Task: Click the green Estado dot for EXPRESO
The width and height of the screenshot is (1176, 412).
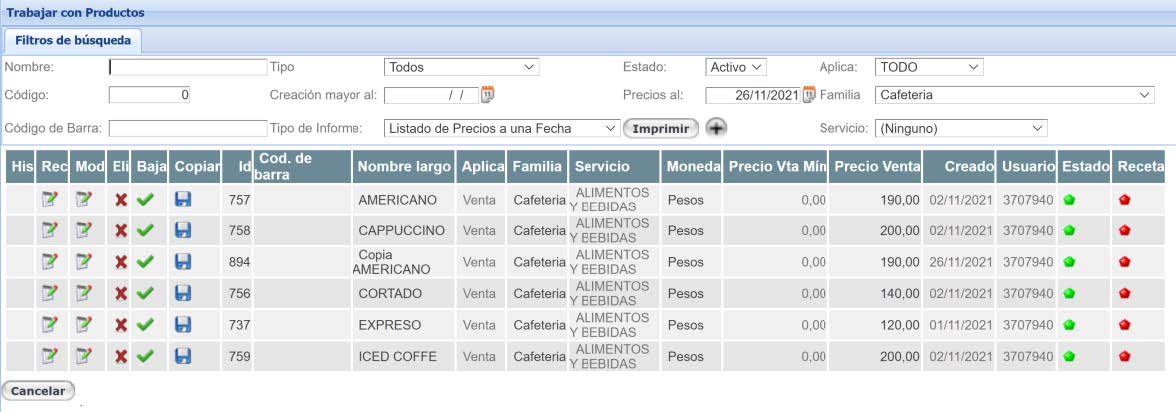Action: [1070, 325]
